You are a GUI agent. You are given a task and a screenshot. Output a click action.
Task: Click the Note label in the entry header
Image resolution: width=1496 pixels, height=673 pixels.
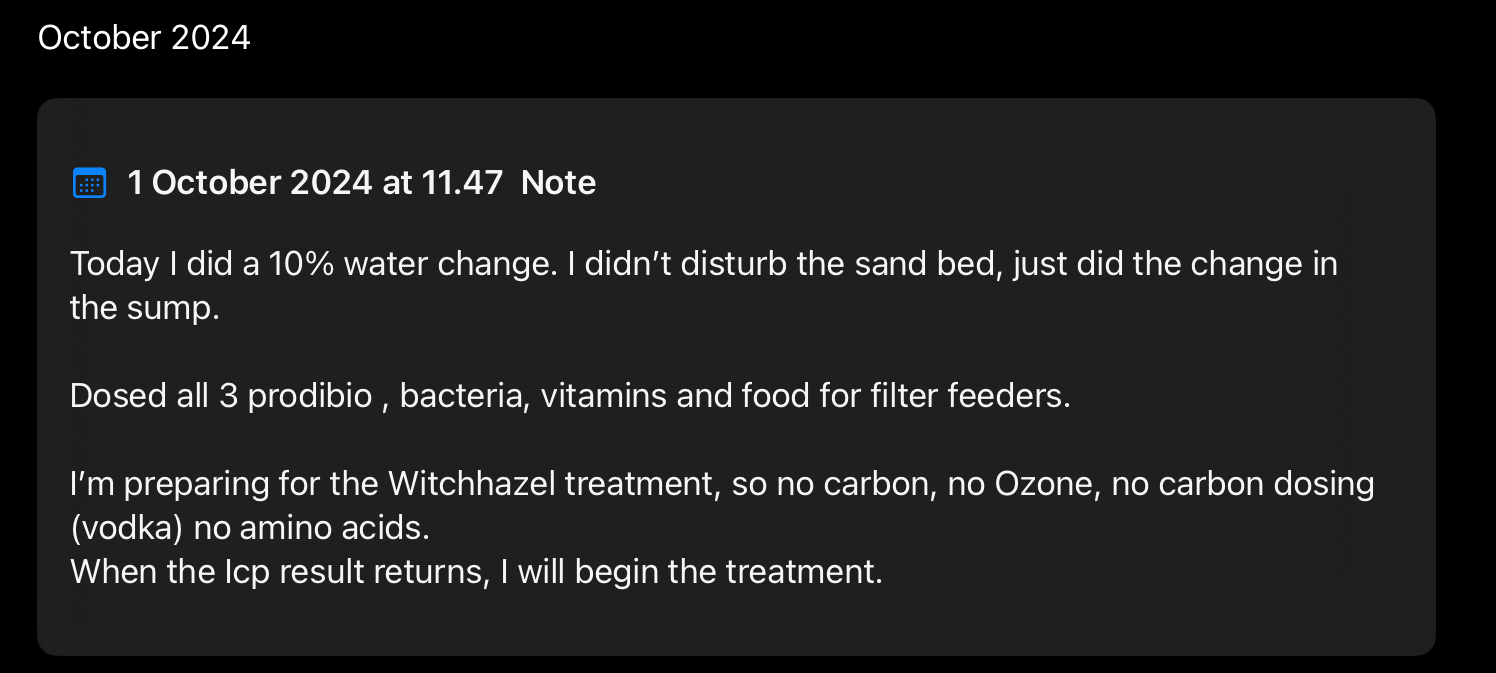point(558,183)
